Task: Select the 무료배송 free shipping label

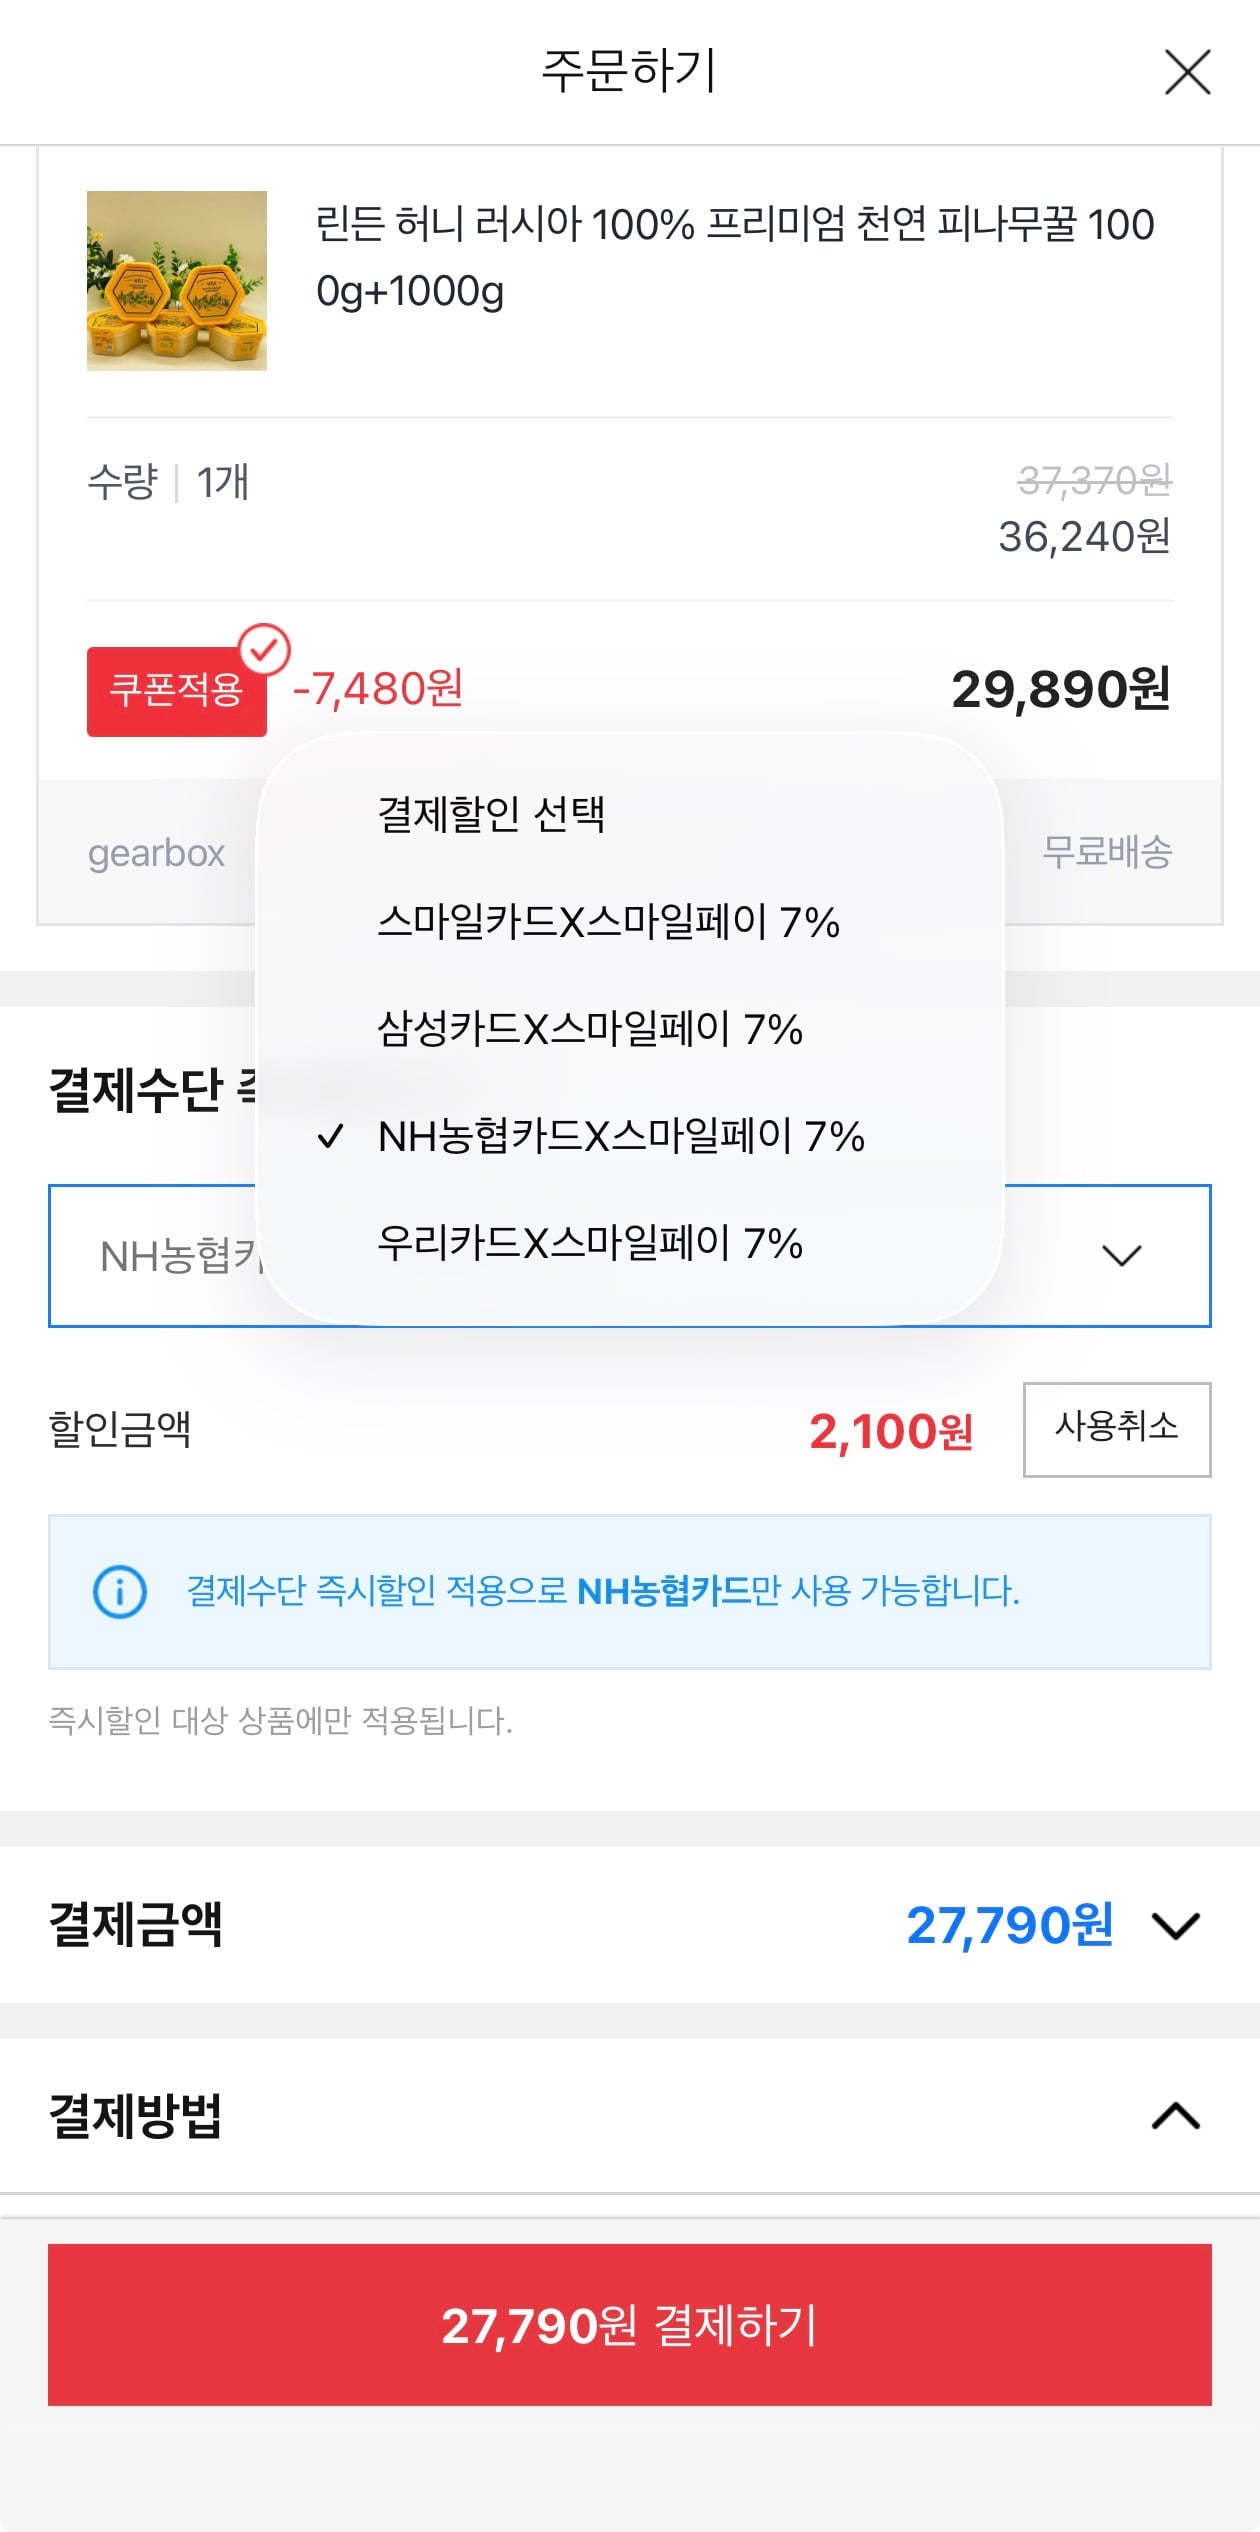Action: point(1110,853)
